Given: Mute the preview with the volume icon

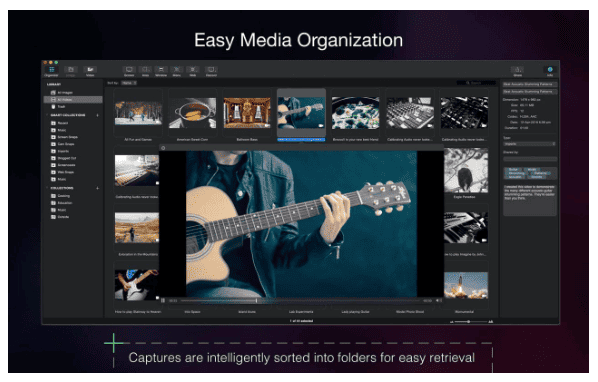Looking at the screenshot, I should point(439,301).
